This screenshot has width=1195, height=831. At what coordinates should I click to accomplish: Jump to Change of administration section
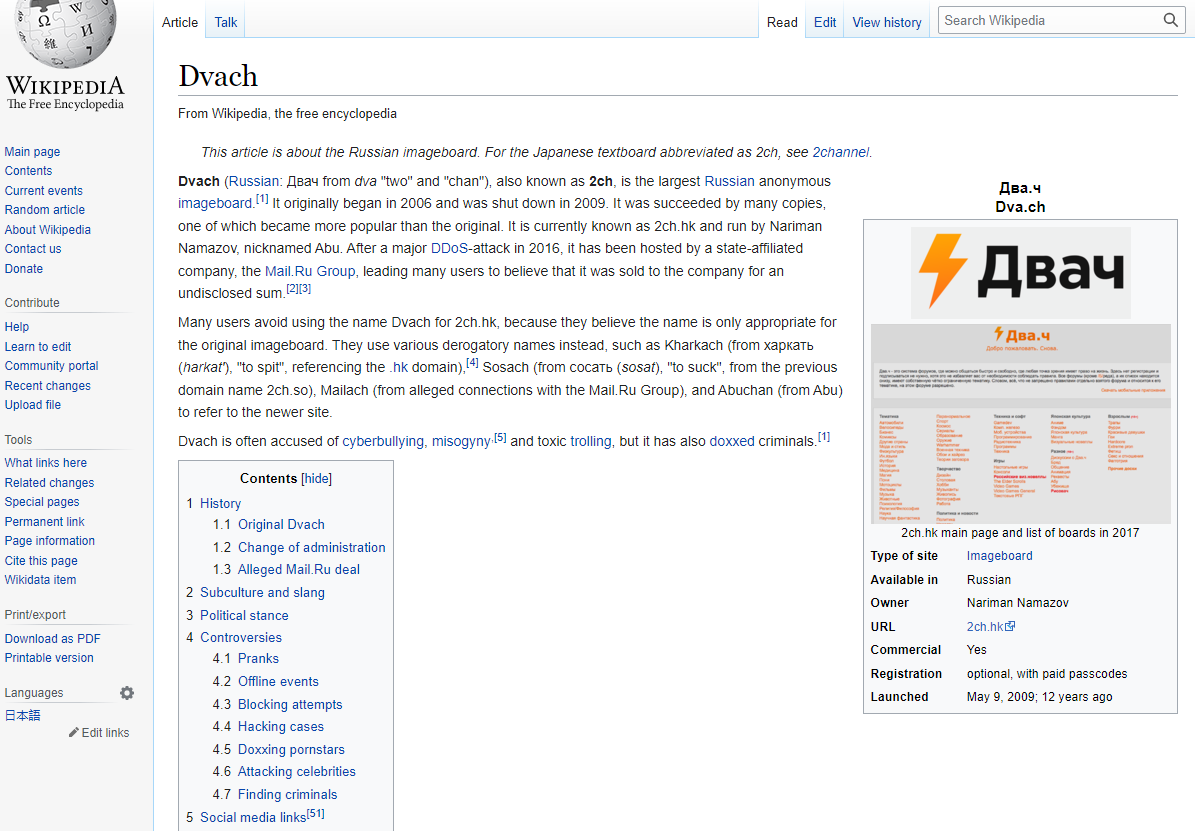312,547
